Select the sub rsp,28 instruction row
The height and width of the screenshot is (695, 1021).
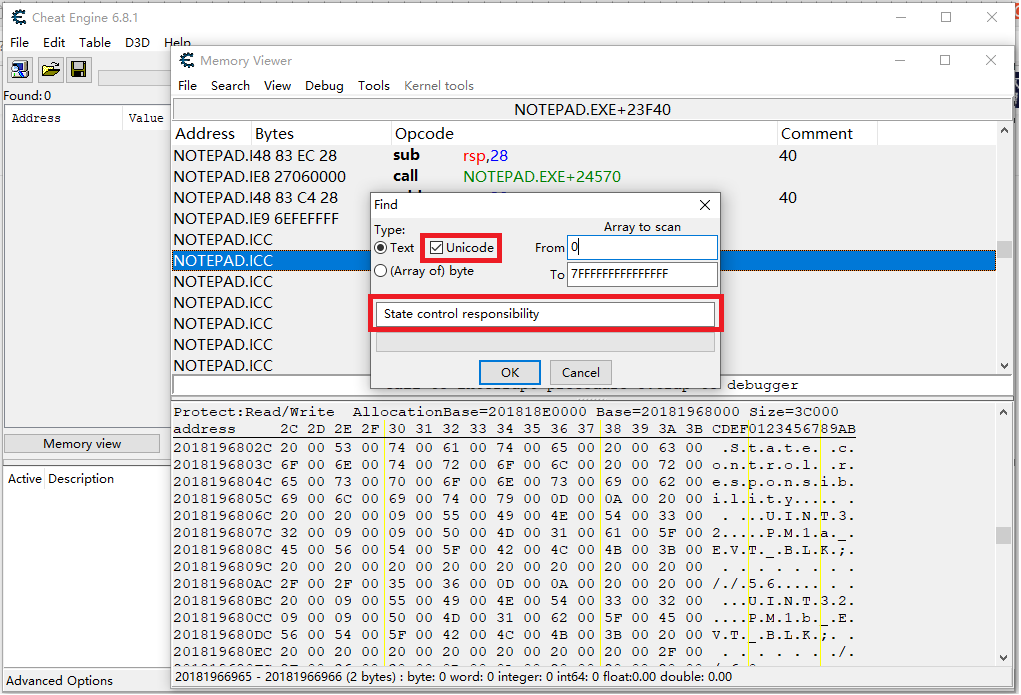click(x=584, y=156)
